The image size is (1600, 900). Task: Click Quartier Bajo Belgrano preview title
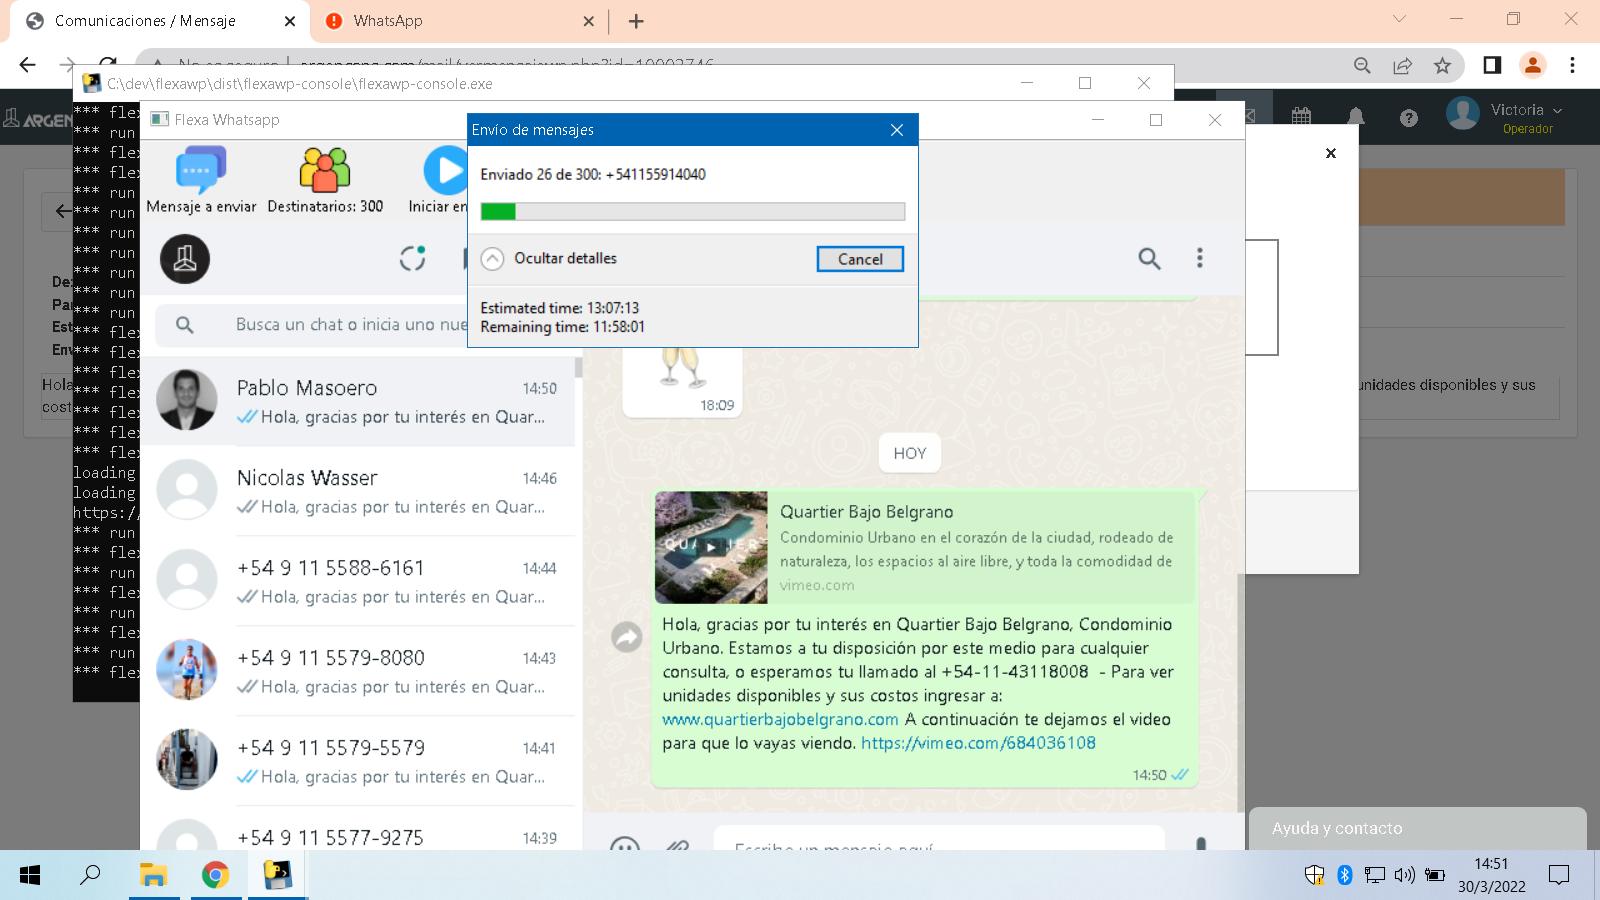pyautogui.click(x=867, y=512)
